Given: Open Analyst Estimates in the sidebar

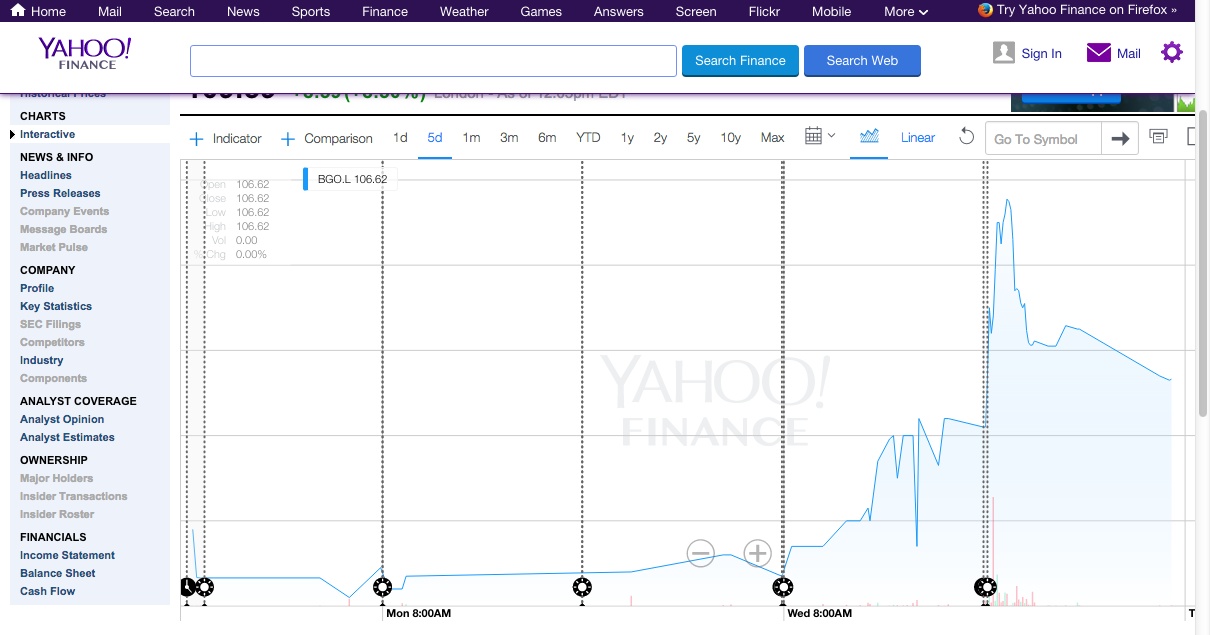Looking at the screenshot, I should [67, 437].
